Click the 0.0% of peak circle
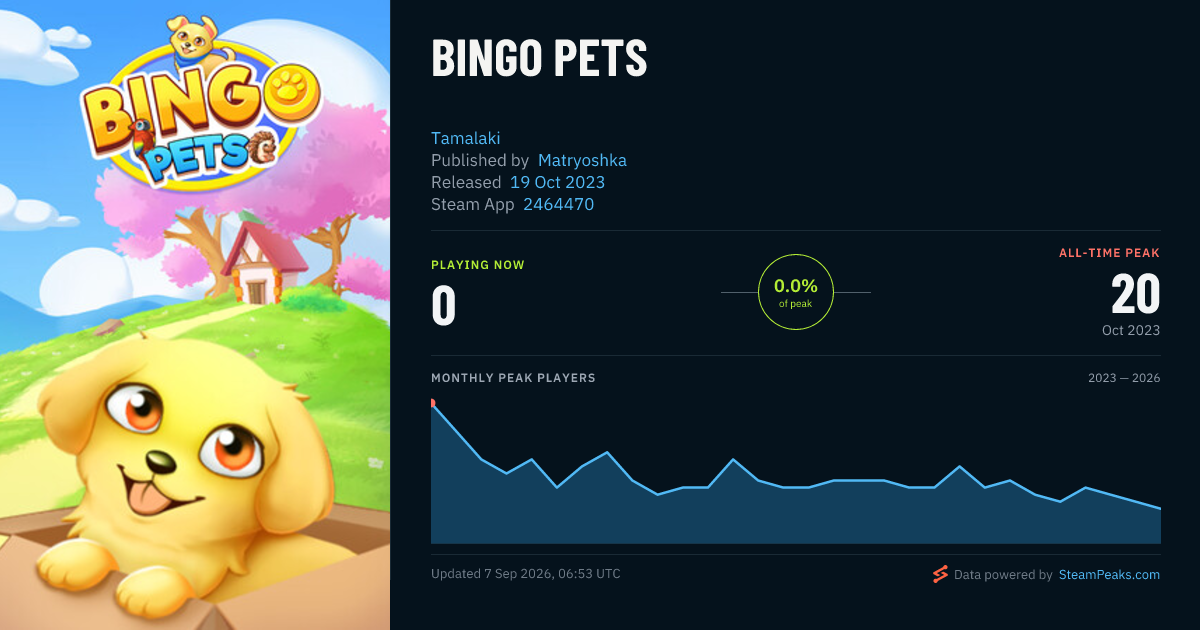 796,292
